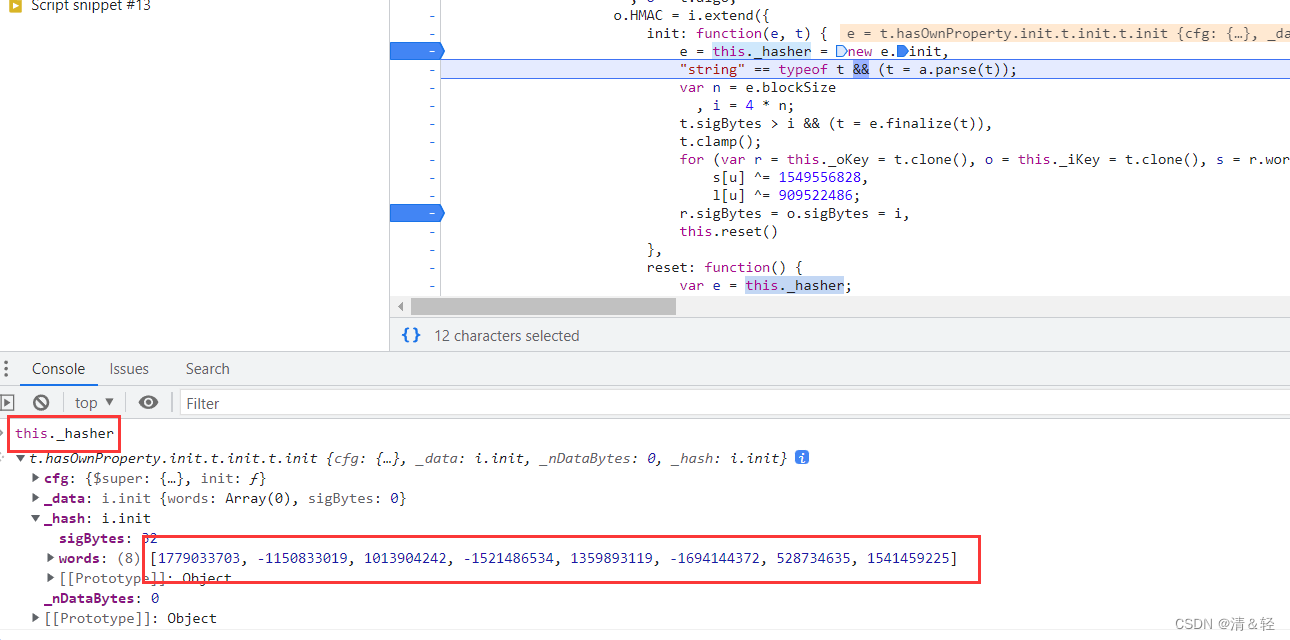Click the Script snippet #13 file icon

pyautogui.click(x=15, y=6)
